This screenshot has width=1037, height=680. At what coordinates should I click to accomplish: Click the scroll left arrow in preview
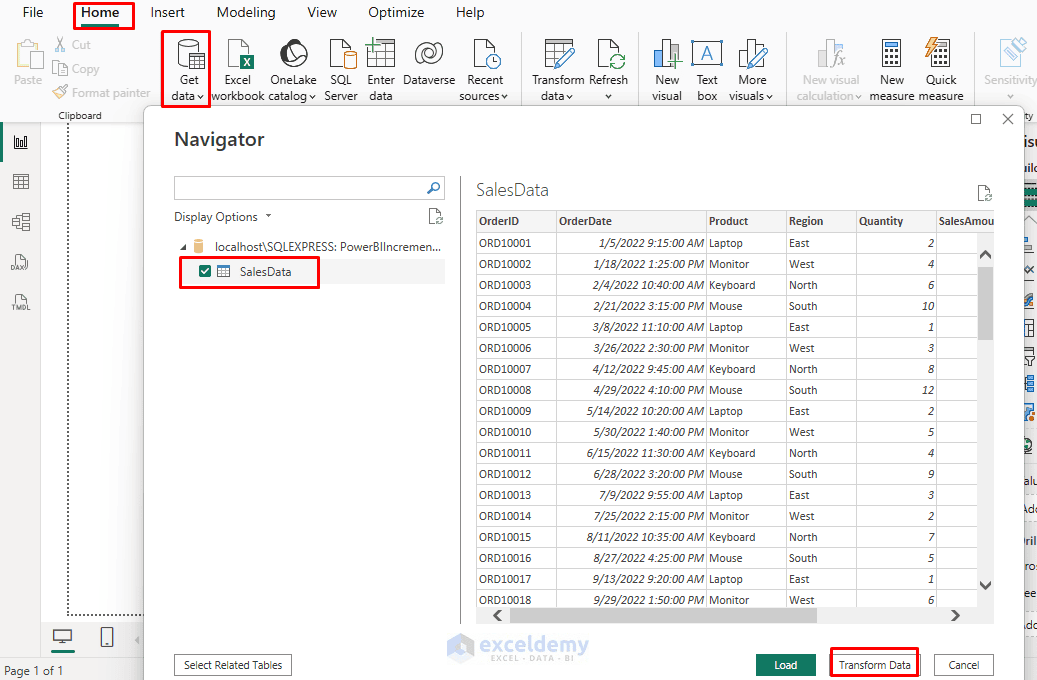click(x=498, y=615)
